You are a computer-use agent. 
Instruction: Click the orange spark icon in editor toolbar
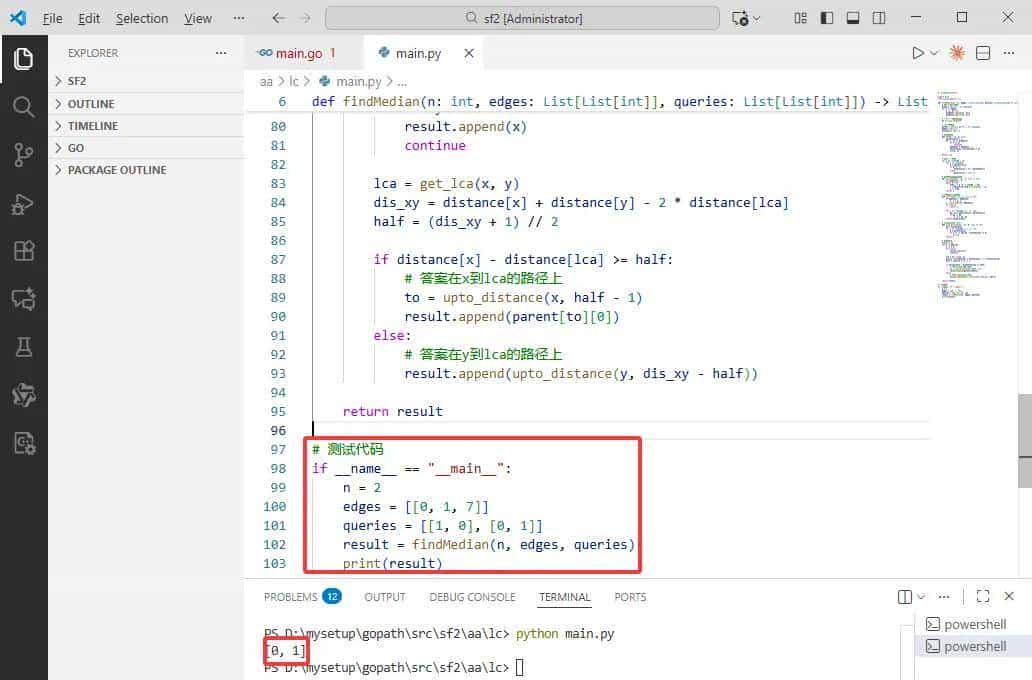[957, 53]
